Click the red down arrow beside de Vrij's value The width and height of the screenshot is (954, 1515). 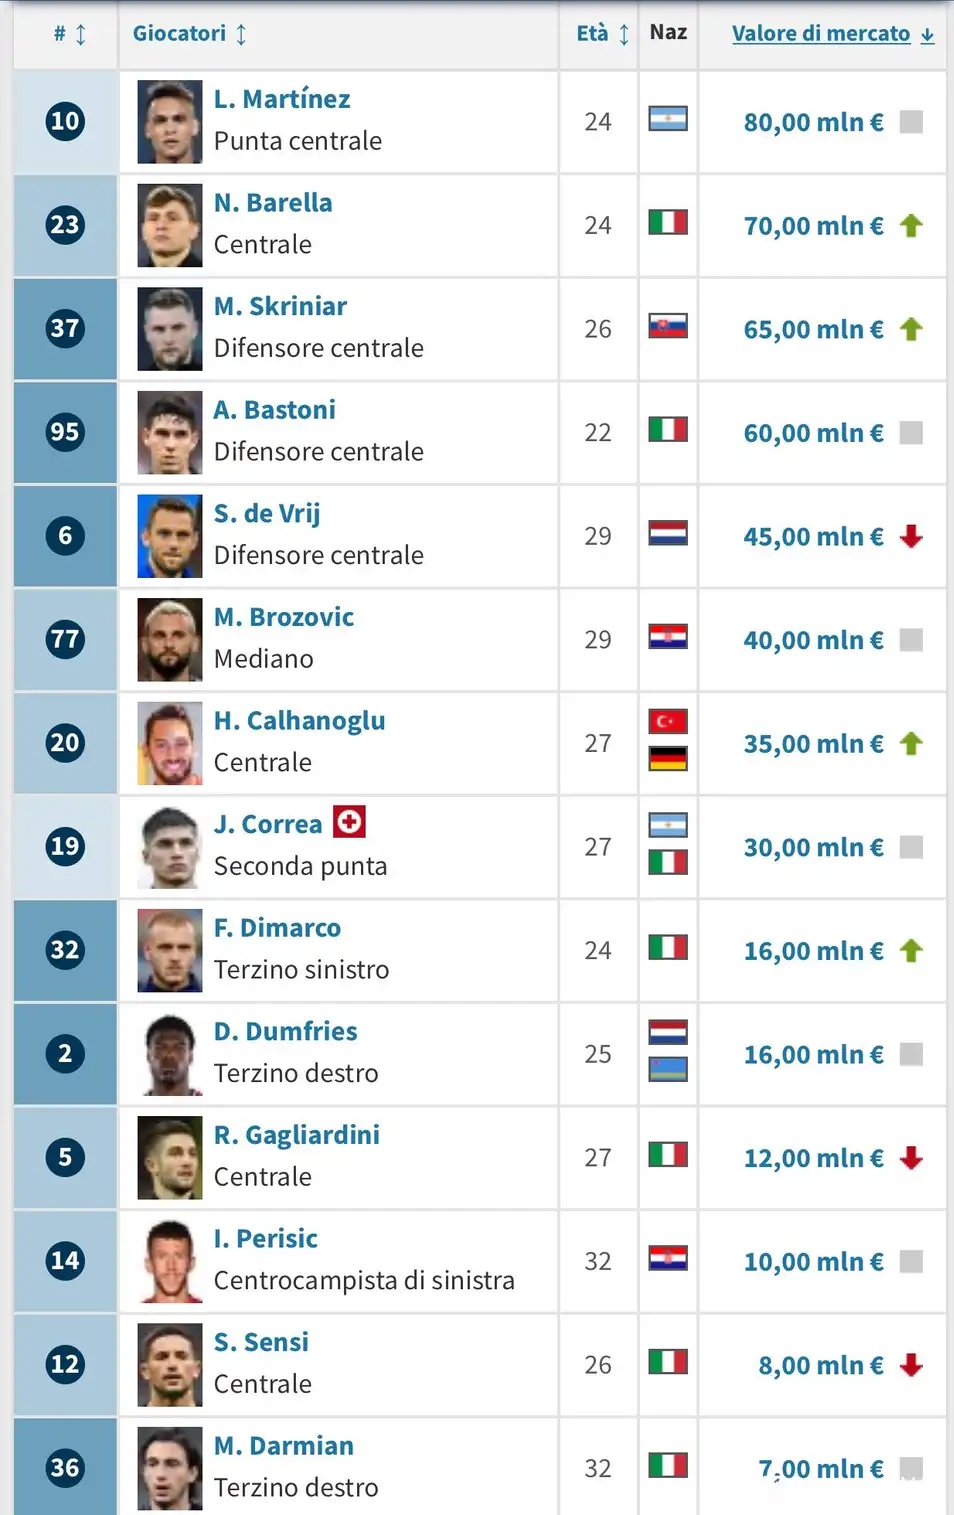click(910, 537)
